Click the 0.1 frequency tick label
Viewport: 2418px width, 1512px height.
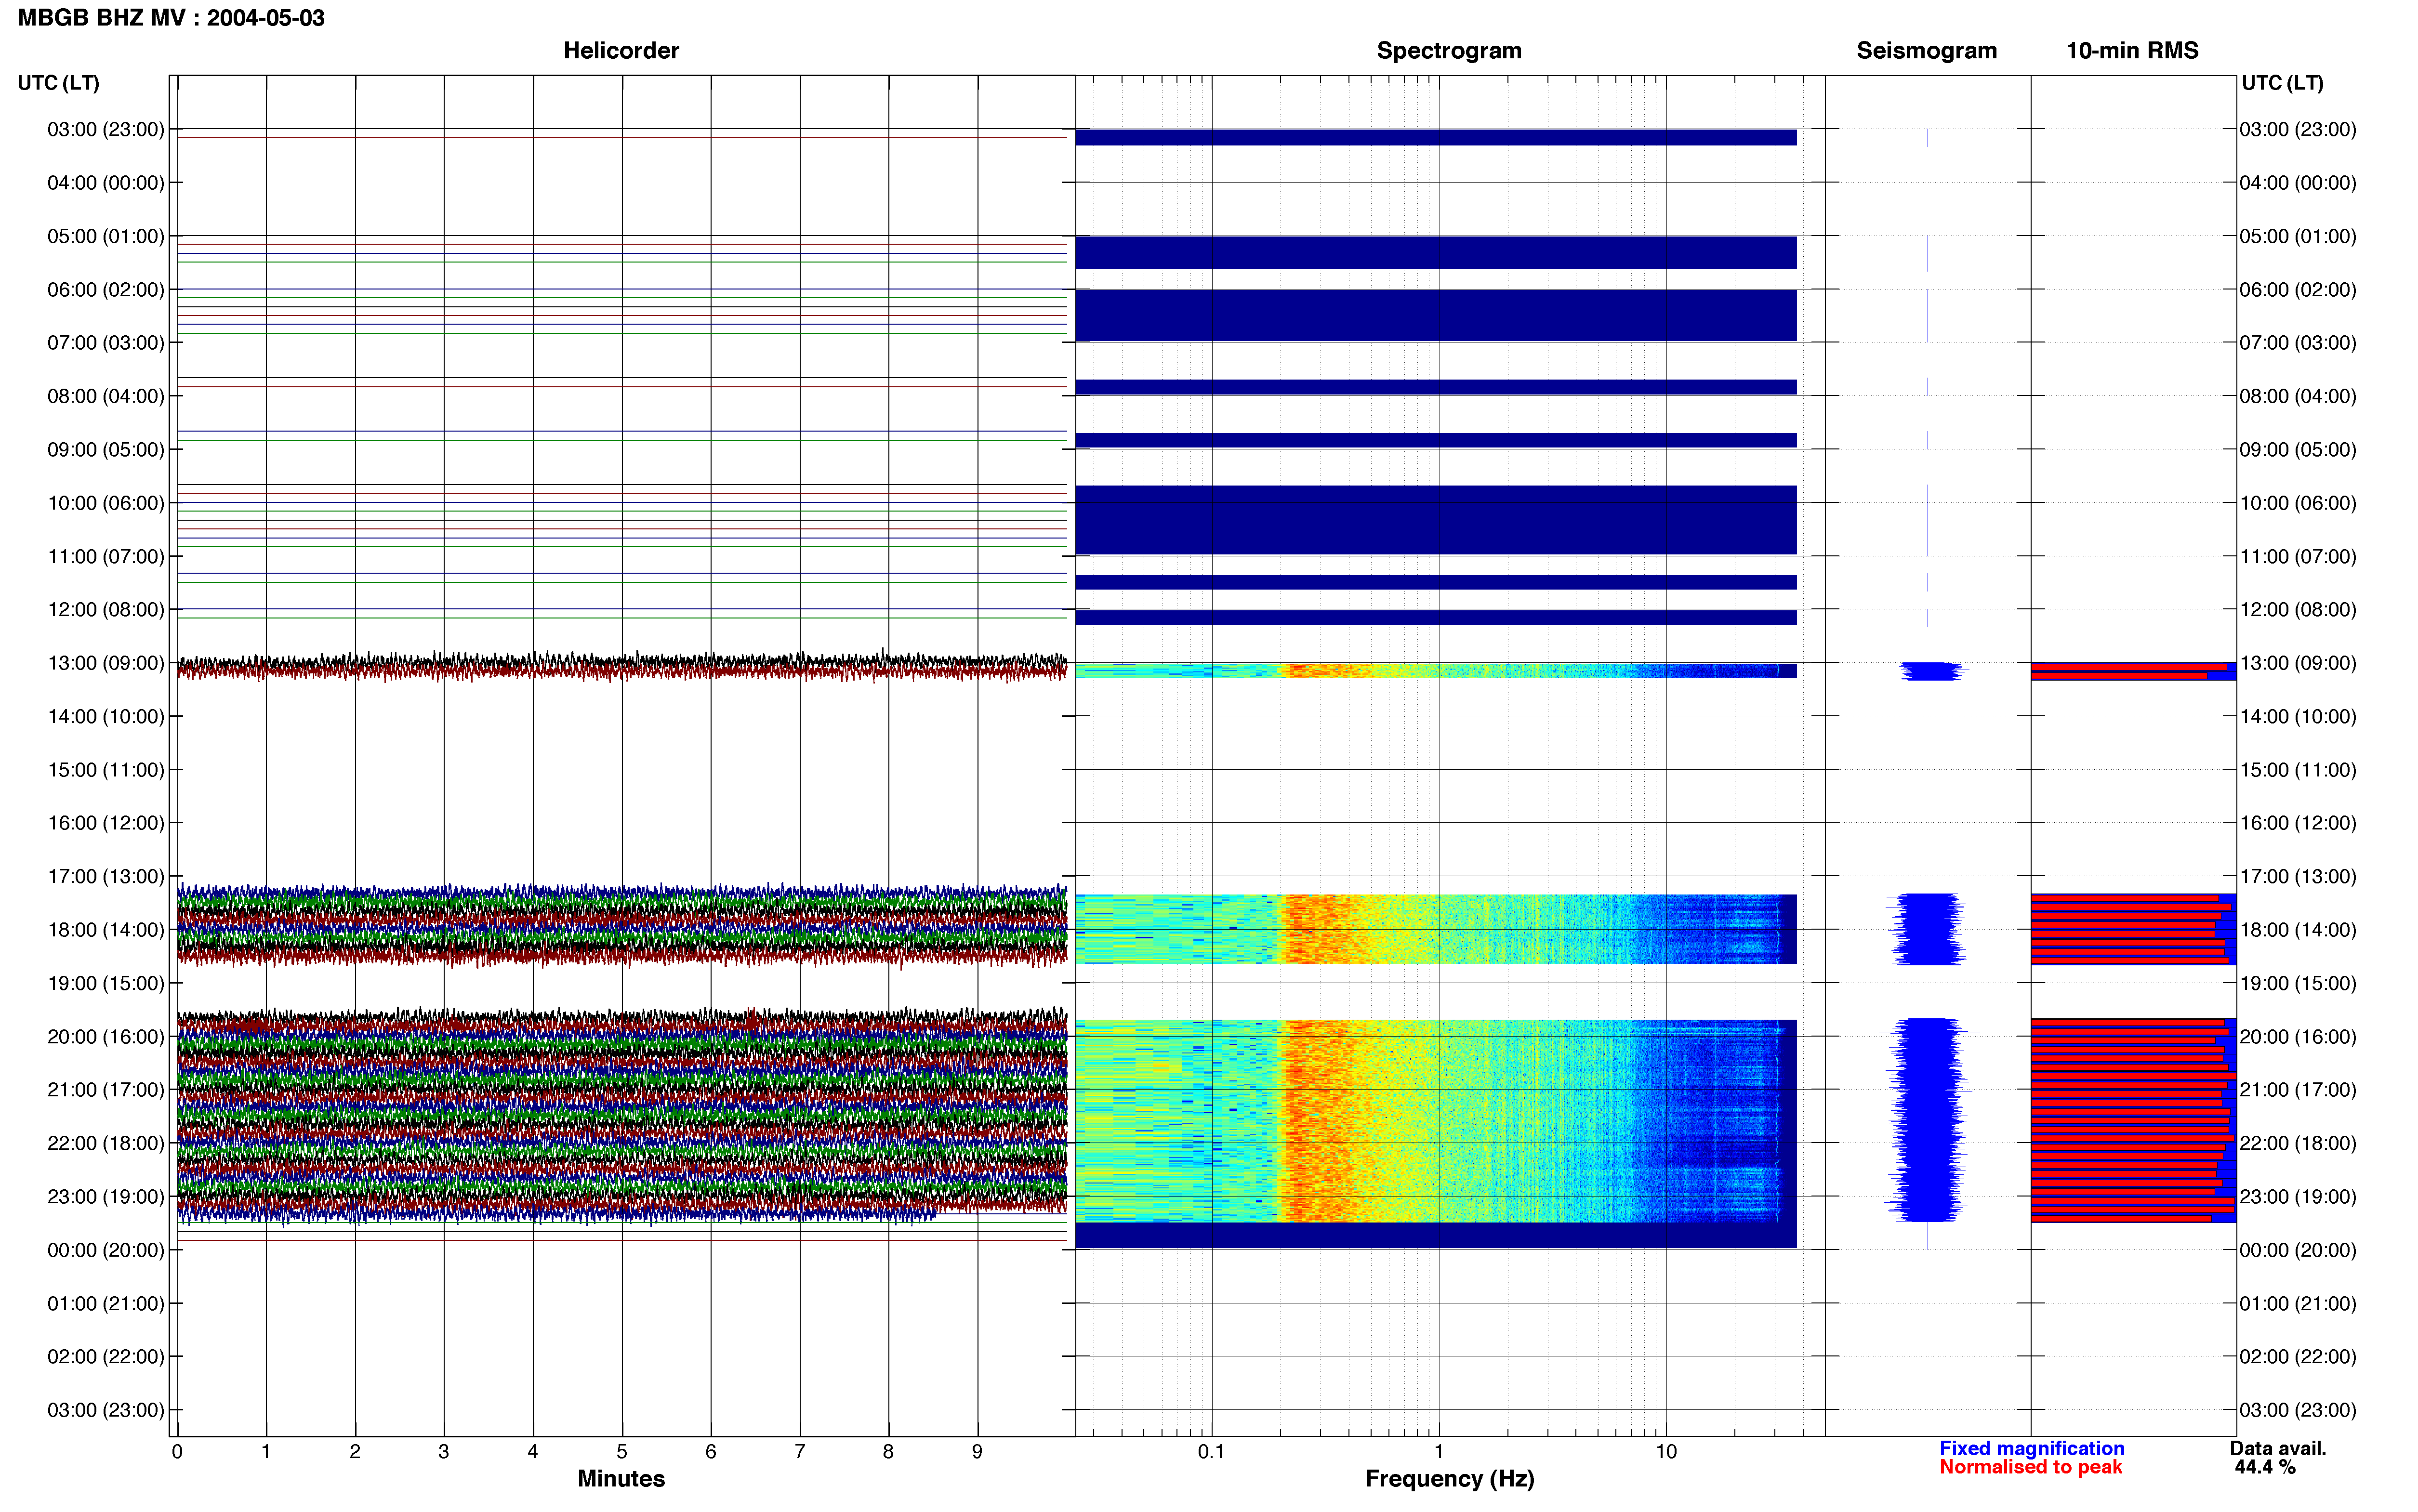click(1211, 1452)
